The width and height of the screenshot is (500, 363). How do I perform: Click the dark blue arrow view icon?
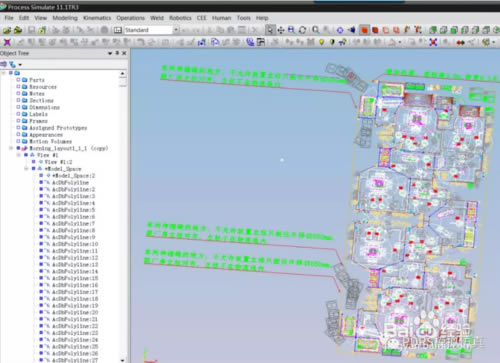(x=352, y=30)
